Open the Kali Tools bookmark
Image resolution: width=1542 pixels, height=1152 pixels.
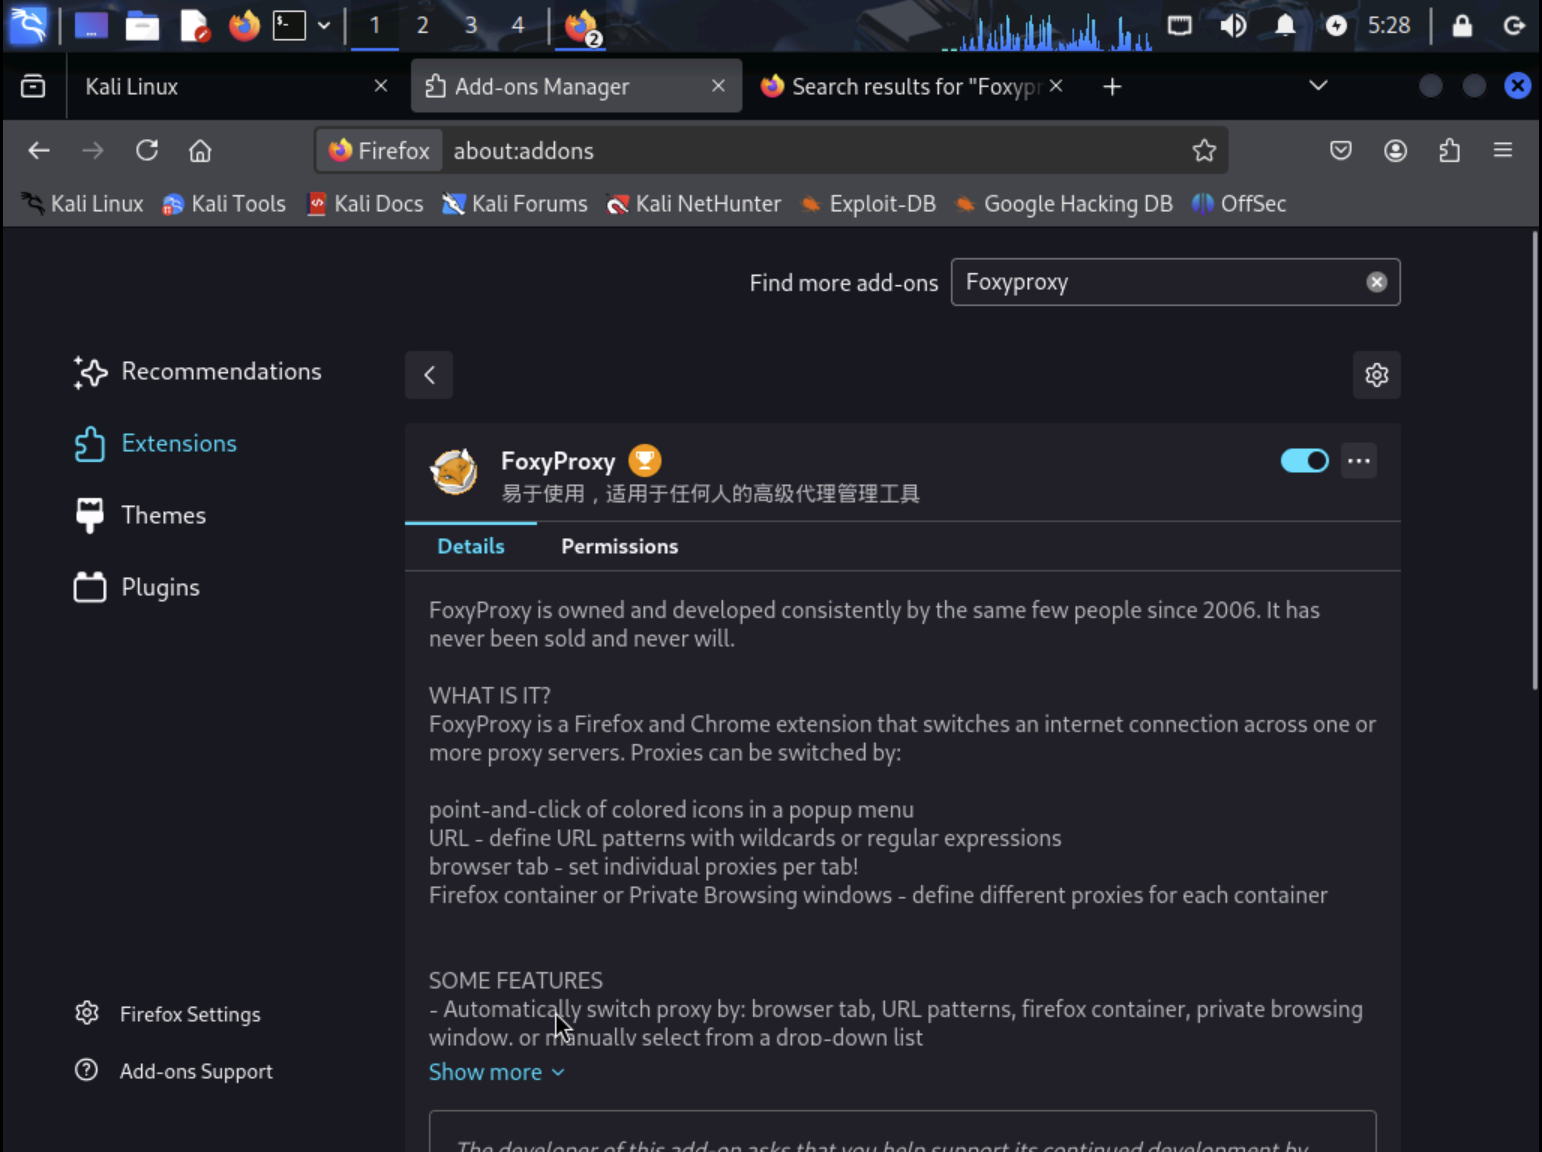point(224,204)
